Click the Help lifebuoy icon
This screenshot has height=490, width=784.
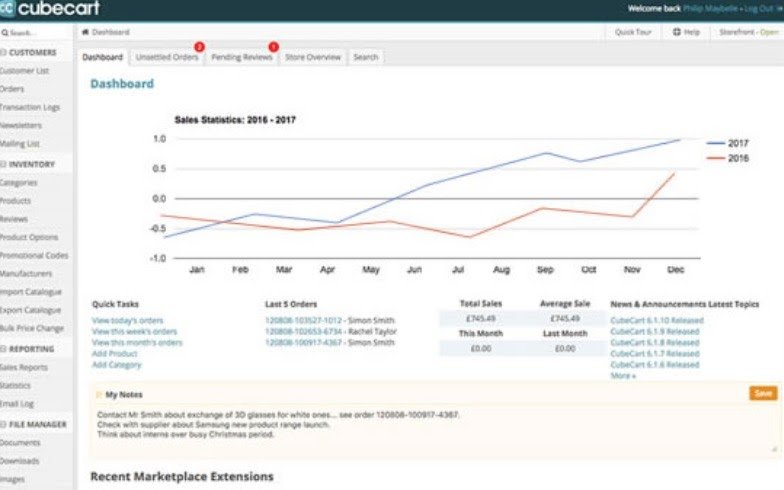pyautogui.click(x=677, y=32)
